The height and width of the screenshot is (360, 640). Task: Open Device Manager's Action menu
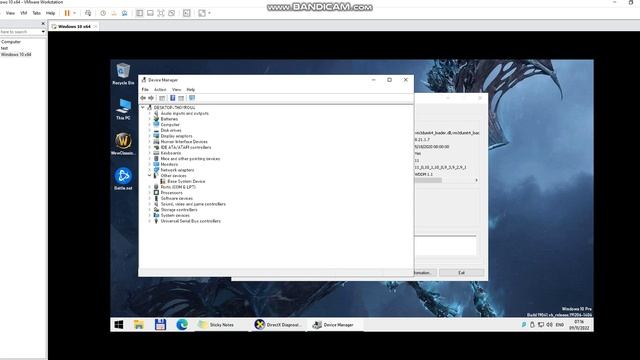coord(160,89)
